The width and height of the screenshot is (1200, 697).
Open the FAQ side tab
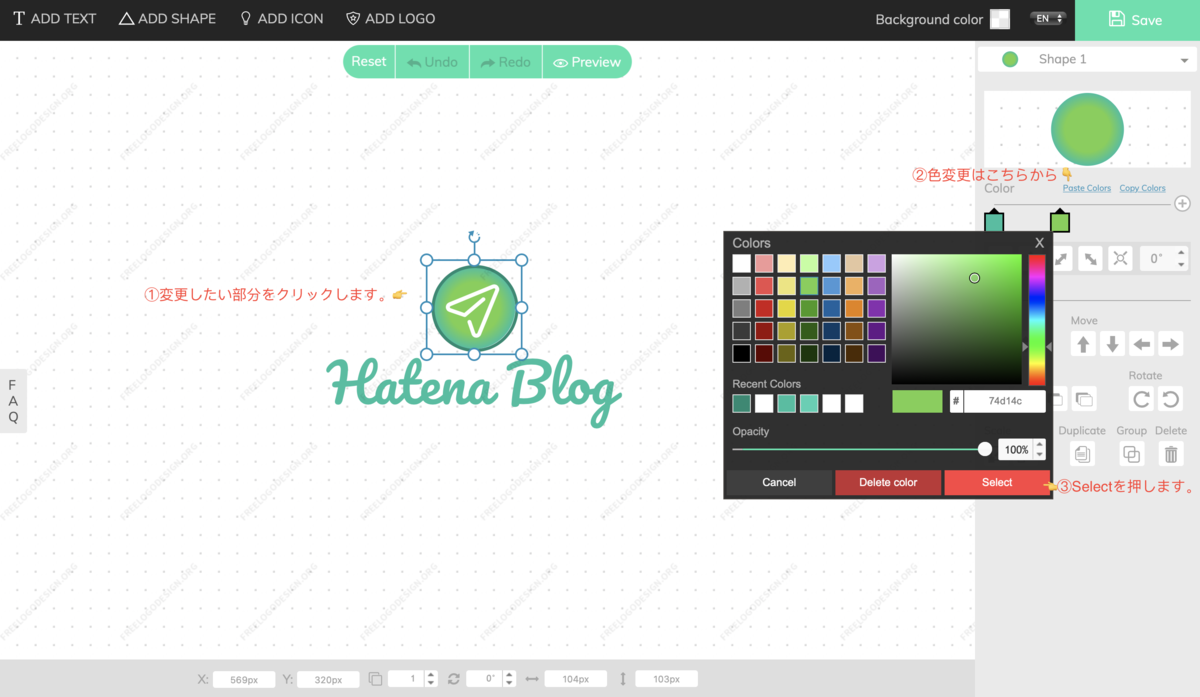[x=13, y=401]
